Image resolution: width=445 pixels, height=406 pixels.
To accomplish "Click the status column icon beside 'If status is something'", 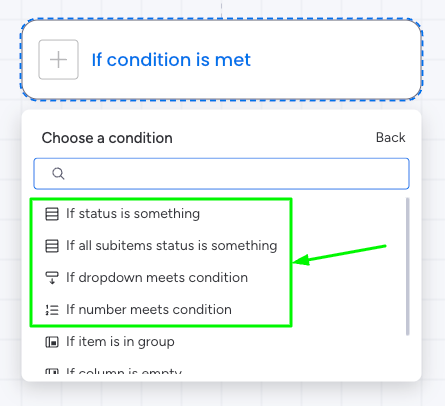I will [x=52, y=214].
